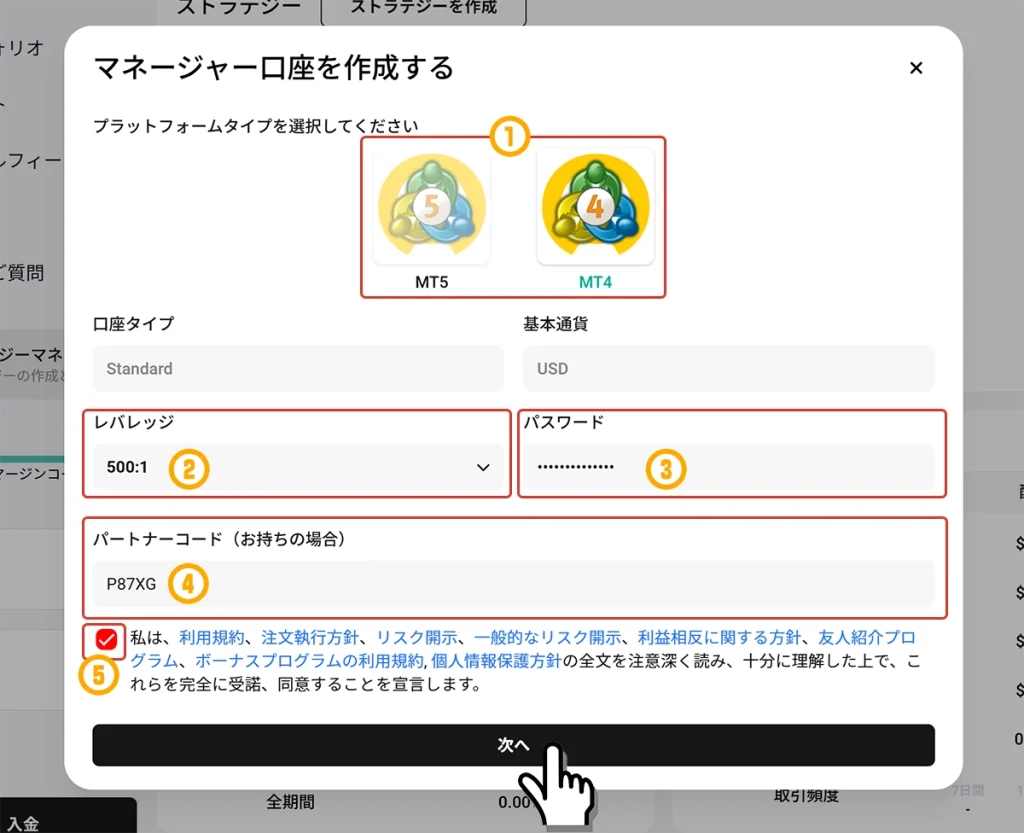Click the partner code field P87XG
1024x833 pixels.
pyautogui.click(x=513, y=584)
